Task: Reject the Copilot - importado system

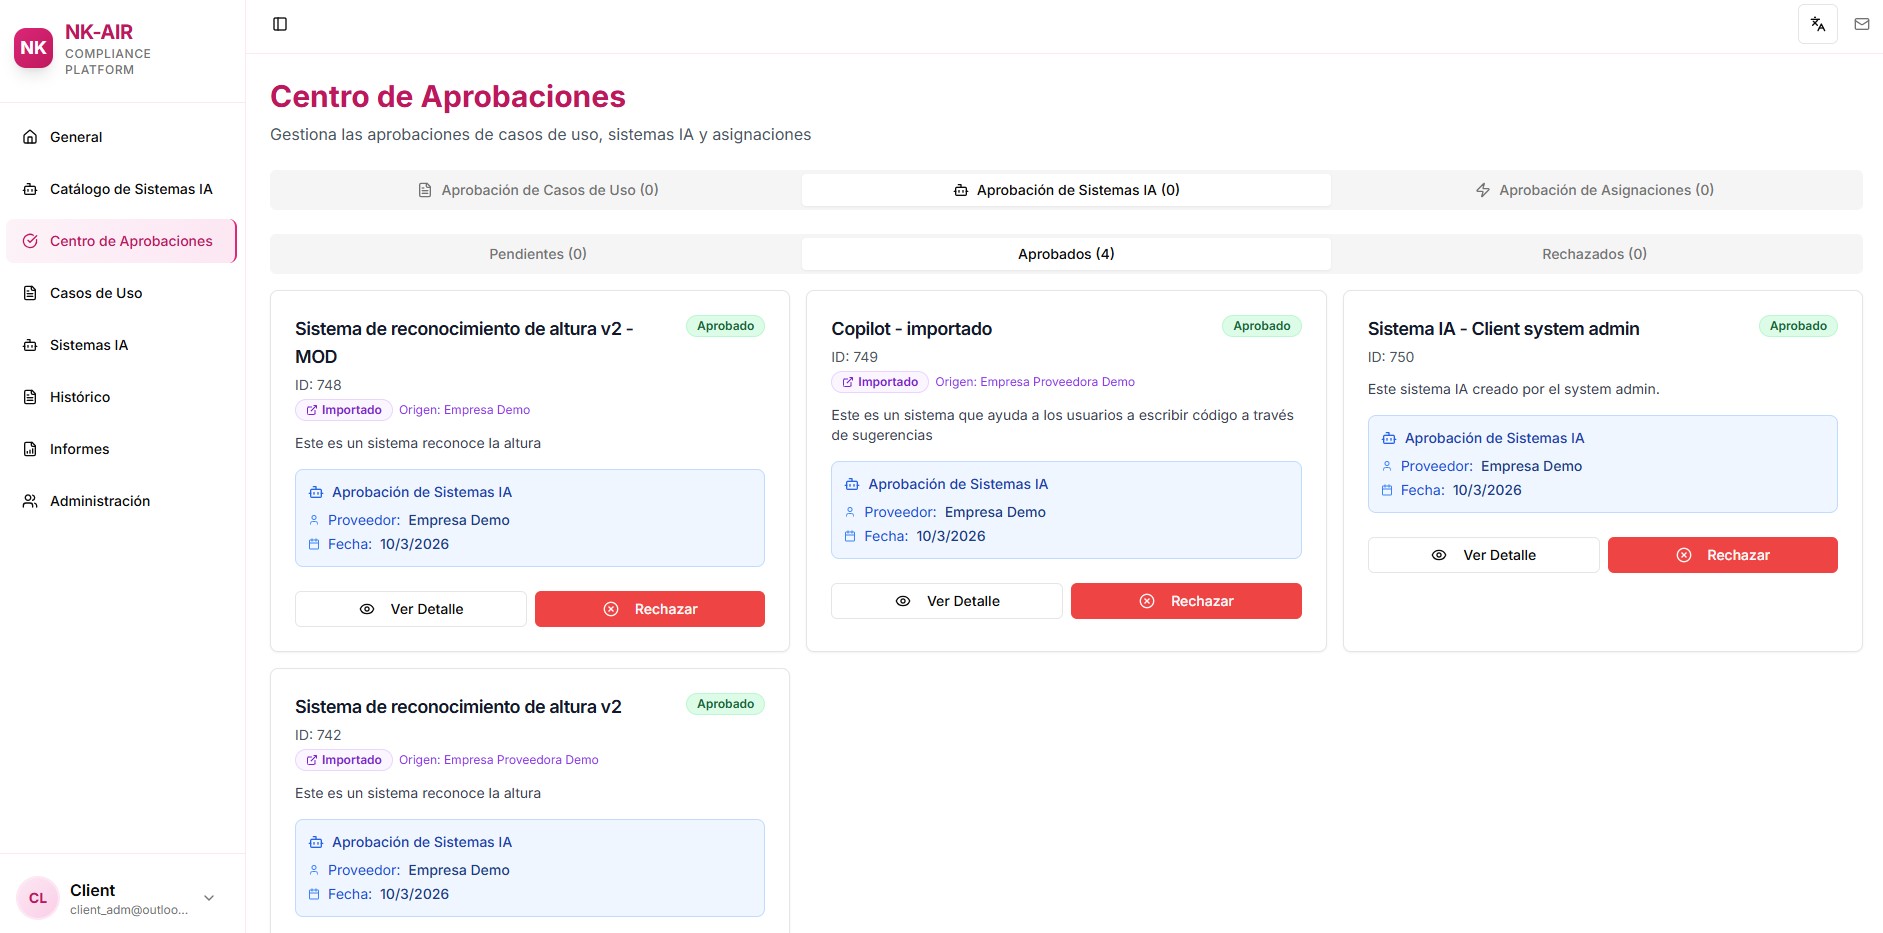Action: pyautogui.click(x=1186, y=601)
